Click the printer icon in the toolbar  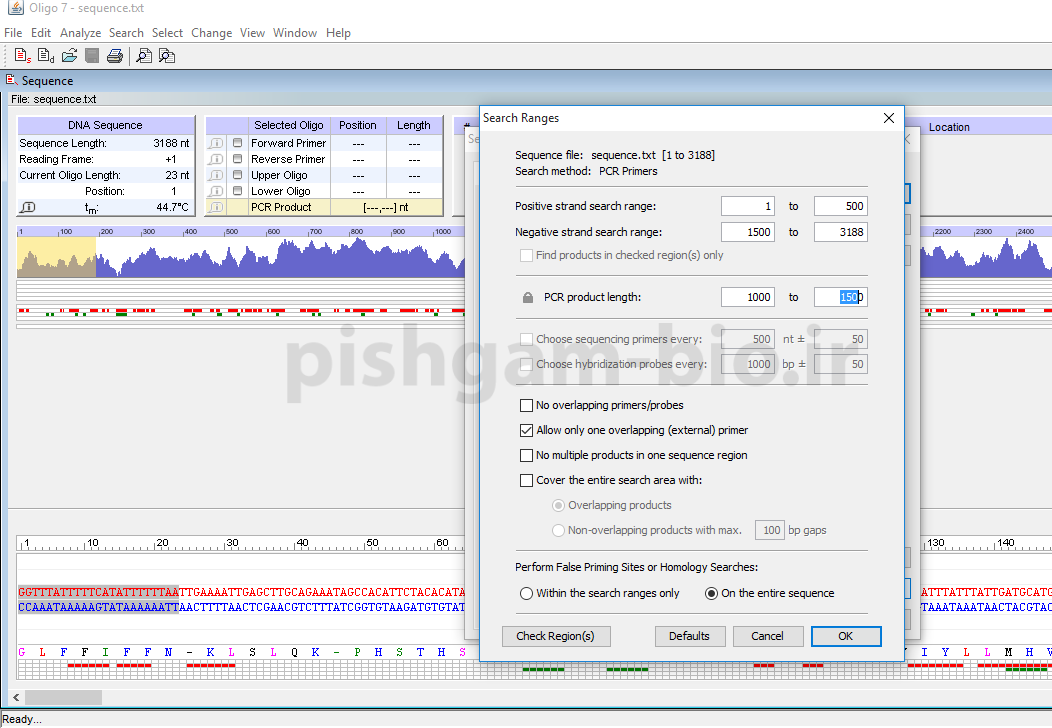tap(115, 56)
